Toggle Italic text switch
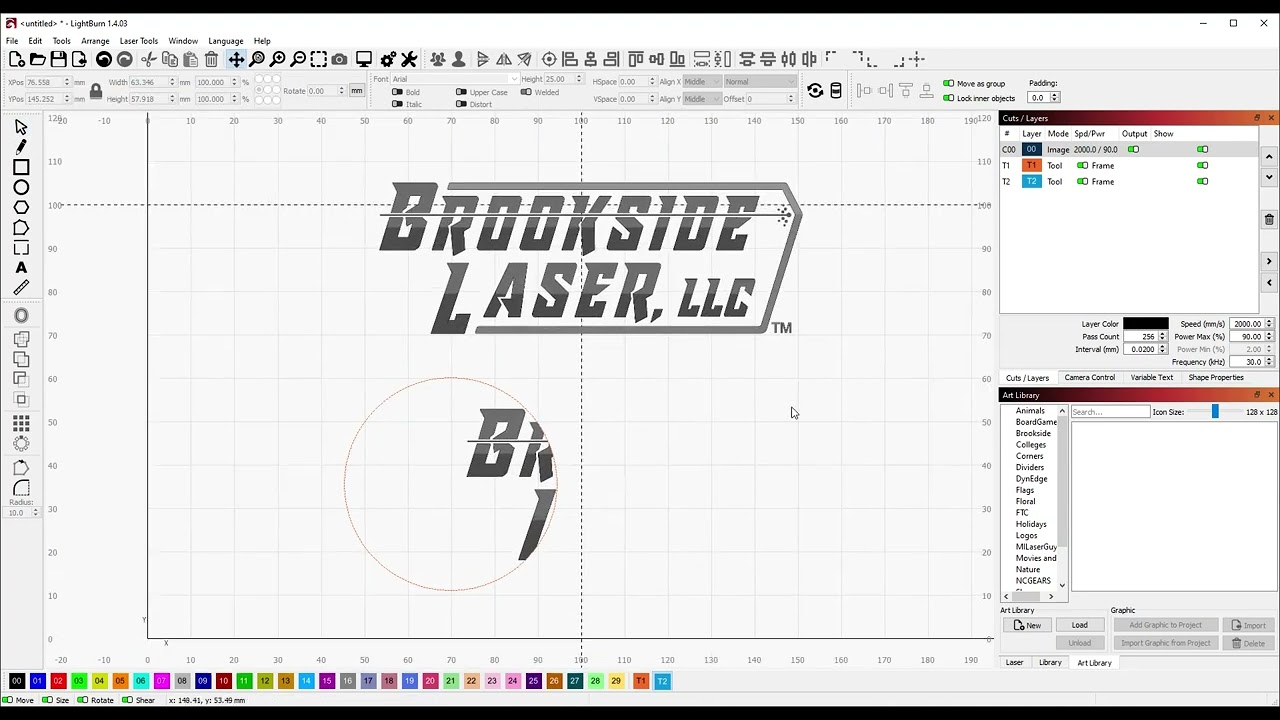This screenshot has height=720, width=1280. click(x=398, y=104)
